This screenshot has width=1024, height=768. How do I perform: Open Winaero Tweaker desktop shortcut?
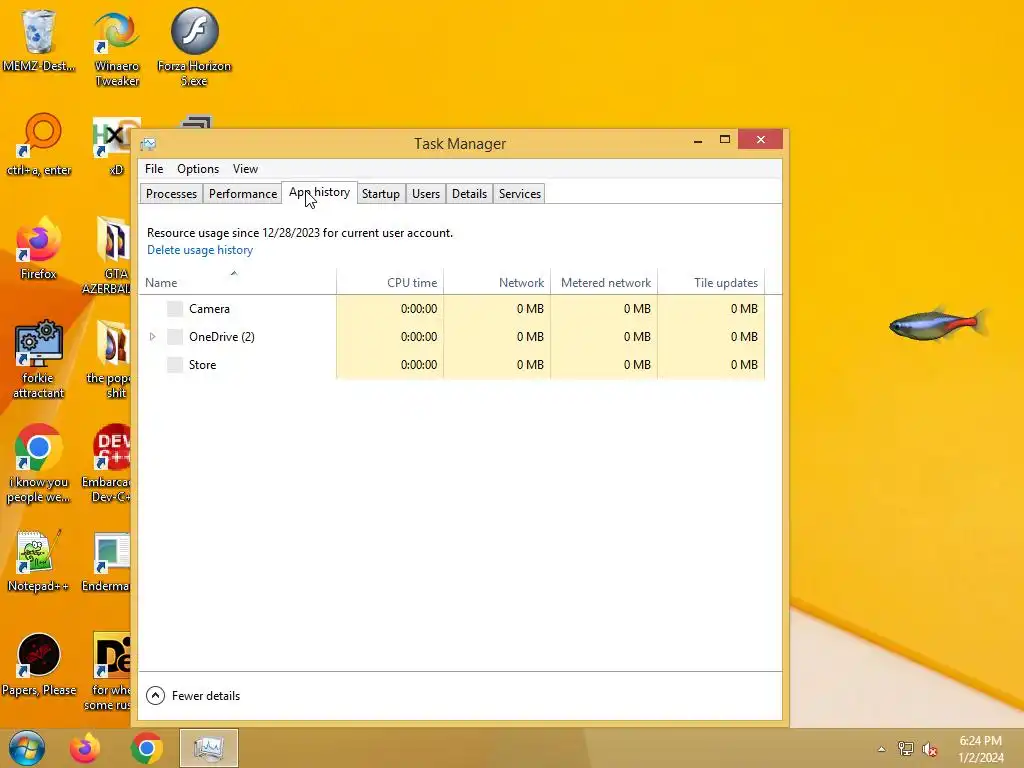point(116,48)
